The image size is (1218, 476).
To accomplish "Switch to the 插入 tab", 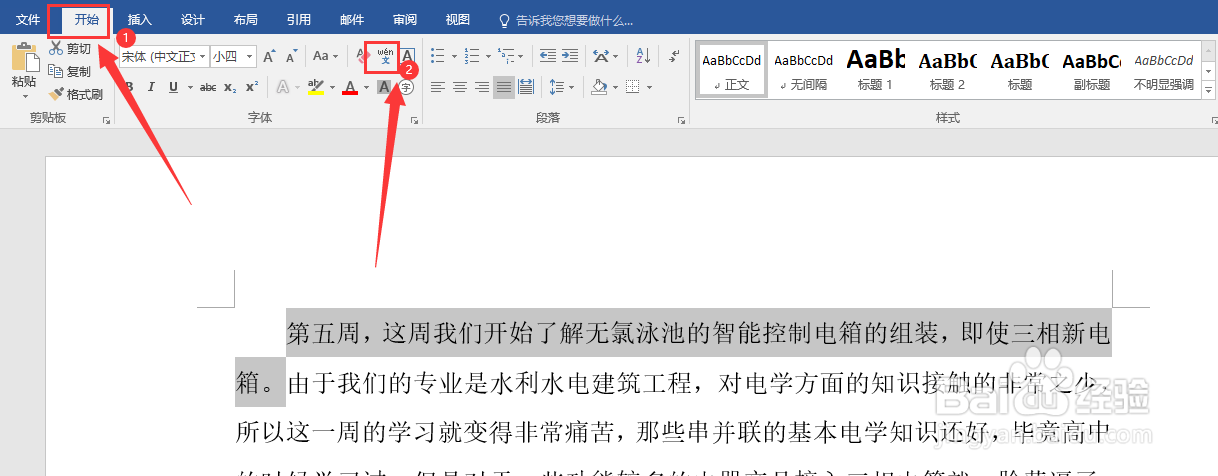I will coord(140,20).
